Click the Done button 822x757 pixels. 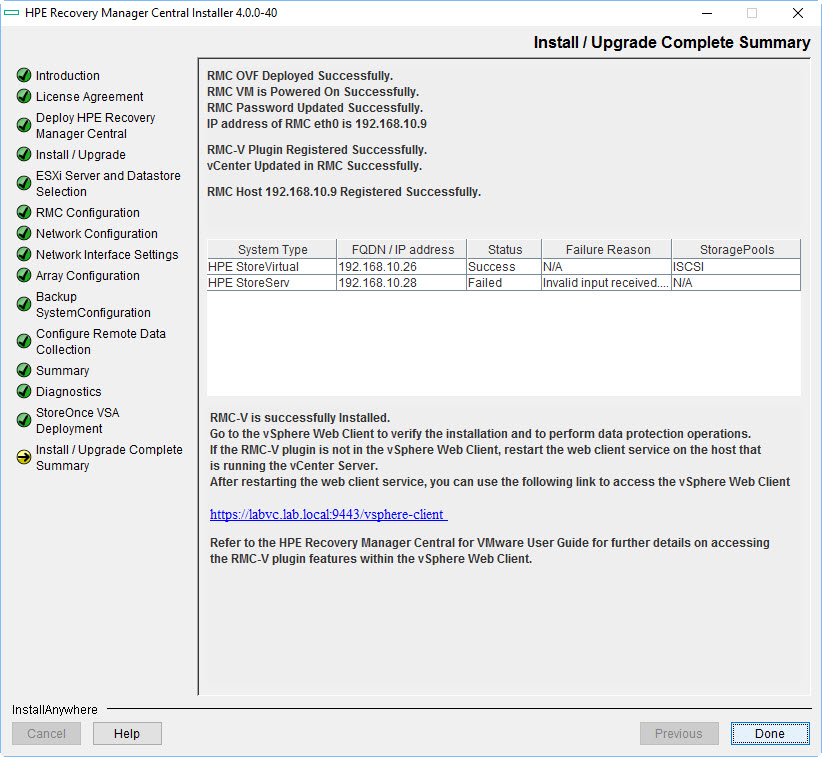pyautogui.click(x=769, y=733)
